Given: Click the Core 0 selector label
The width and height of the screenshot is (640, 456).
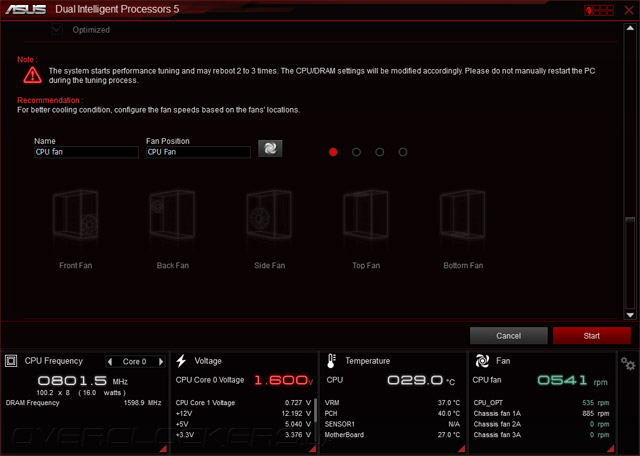Looking at the screenshot, I should (x=134, y=362).
